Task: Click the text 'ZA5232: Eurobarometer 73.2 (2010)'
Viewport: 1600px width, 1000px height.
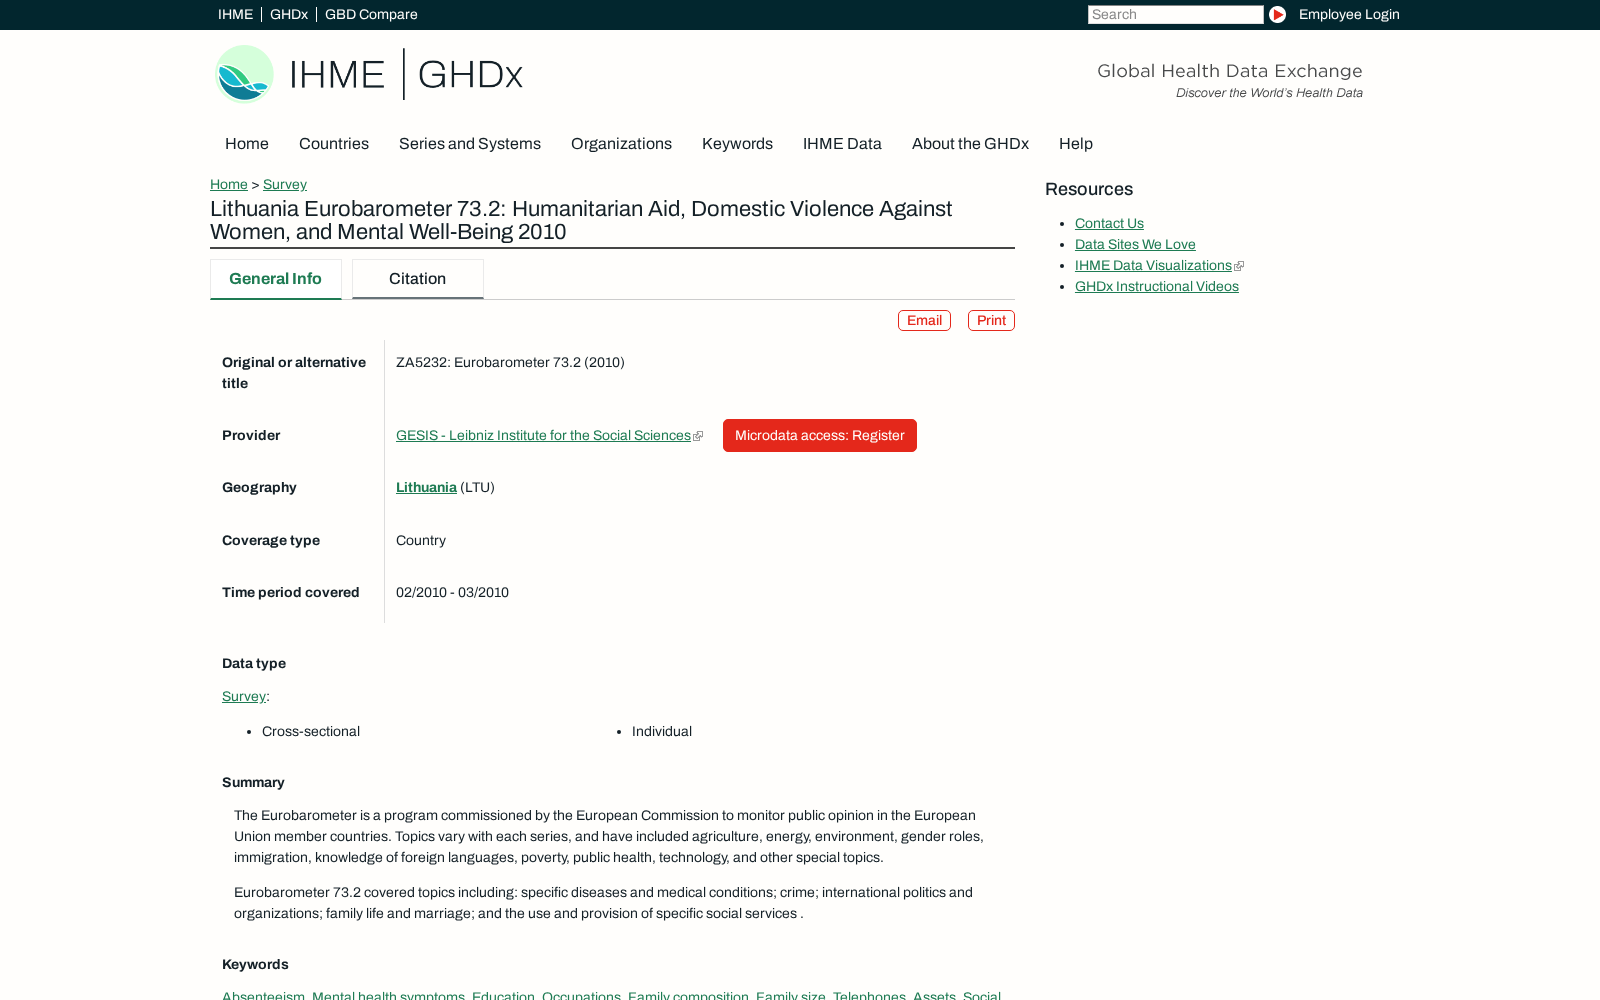Action: [510, 363]
